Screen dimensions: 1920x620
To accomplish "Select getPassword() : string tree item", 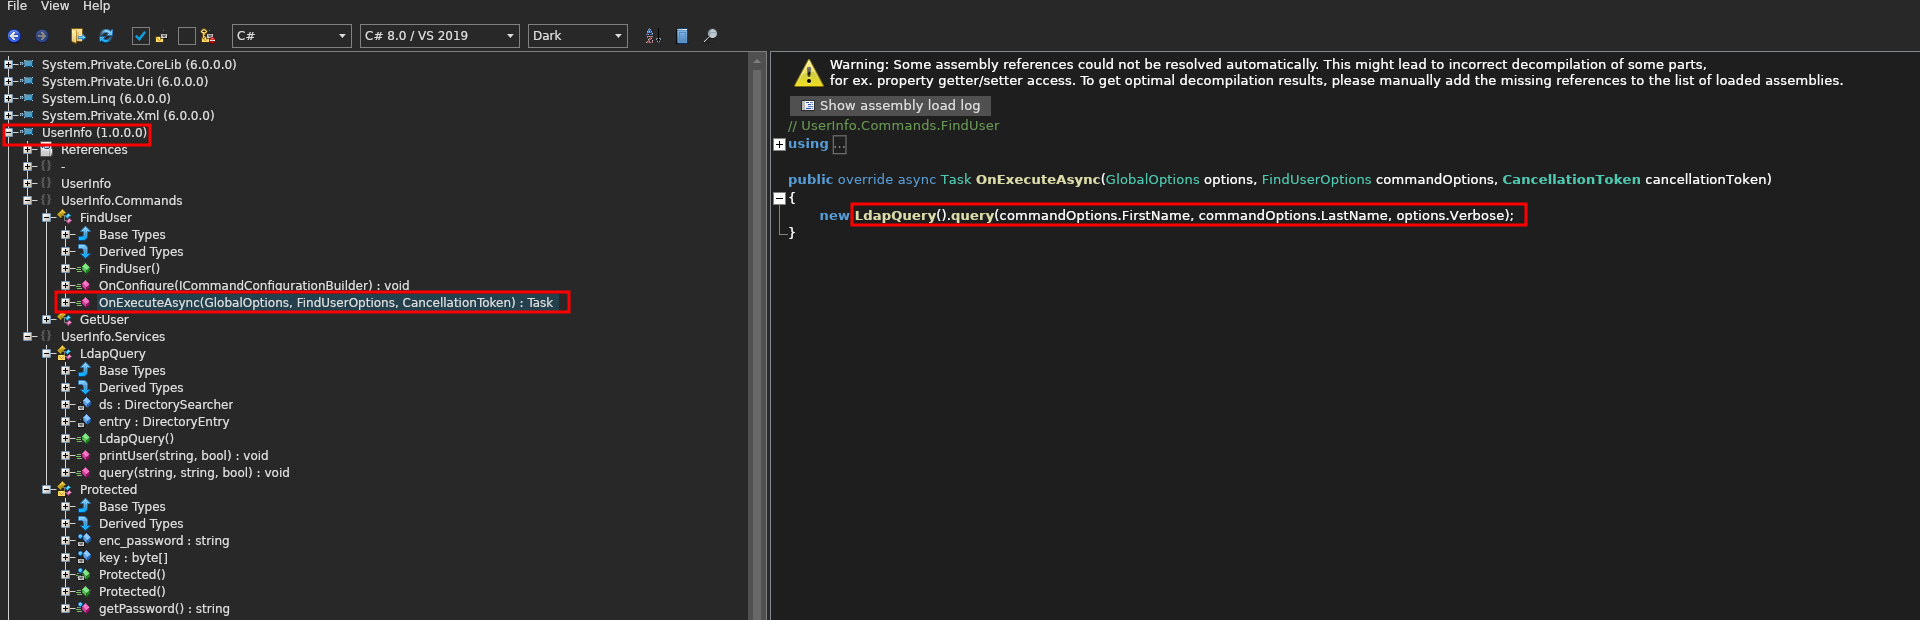I will pyautogui.click(x=164, y=609).
